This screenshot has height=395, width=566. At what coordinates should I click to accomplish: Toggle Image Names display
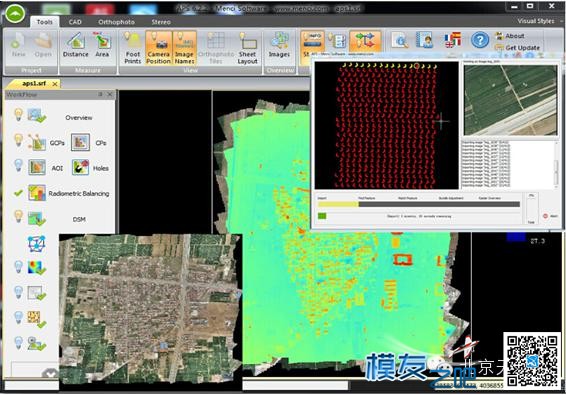pos(184,48)
